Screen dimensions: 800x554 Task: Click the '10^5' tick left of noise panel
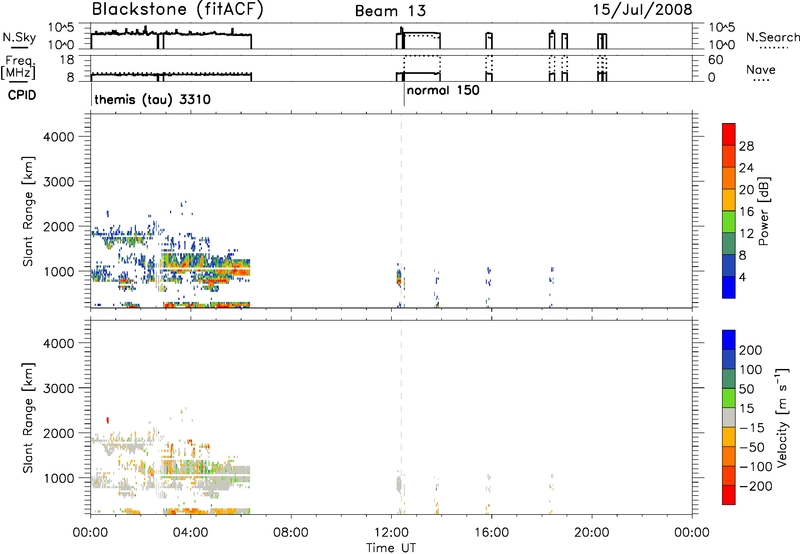[x=61, y=27]
